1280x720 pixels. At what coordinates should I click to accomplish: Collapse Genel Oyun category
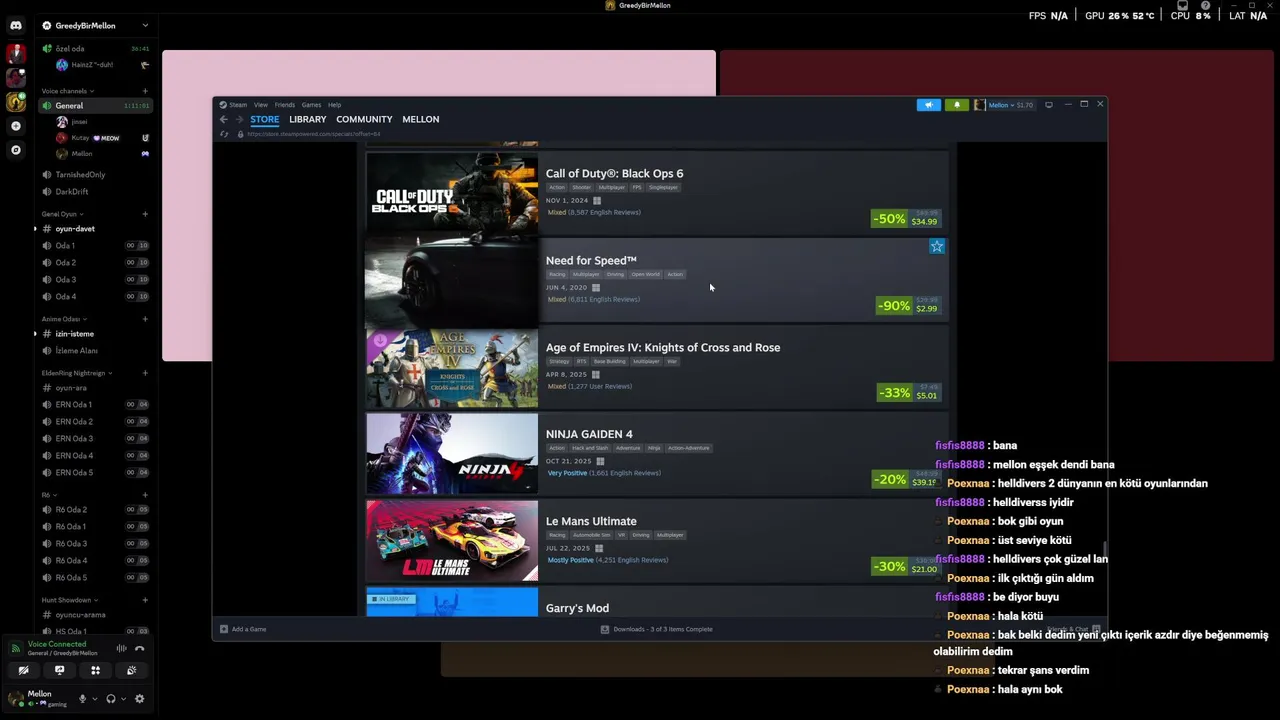62,214
